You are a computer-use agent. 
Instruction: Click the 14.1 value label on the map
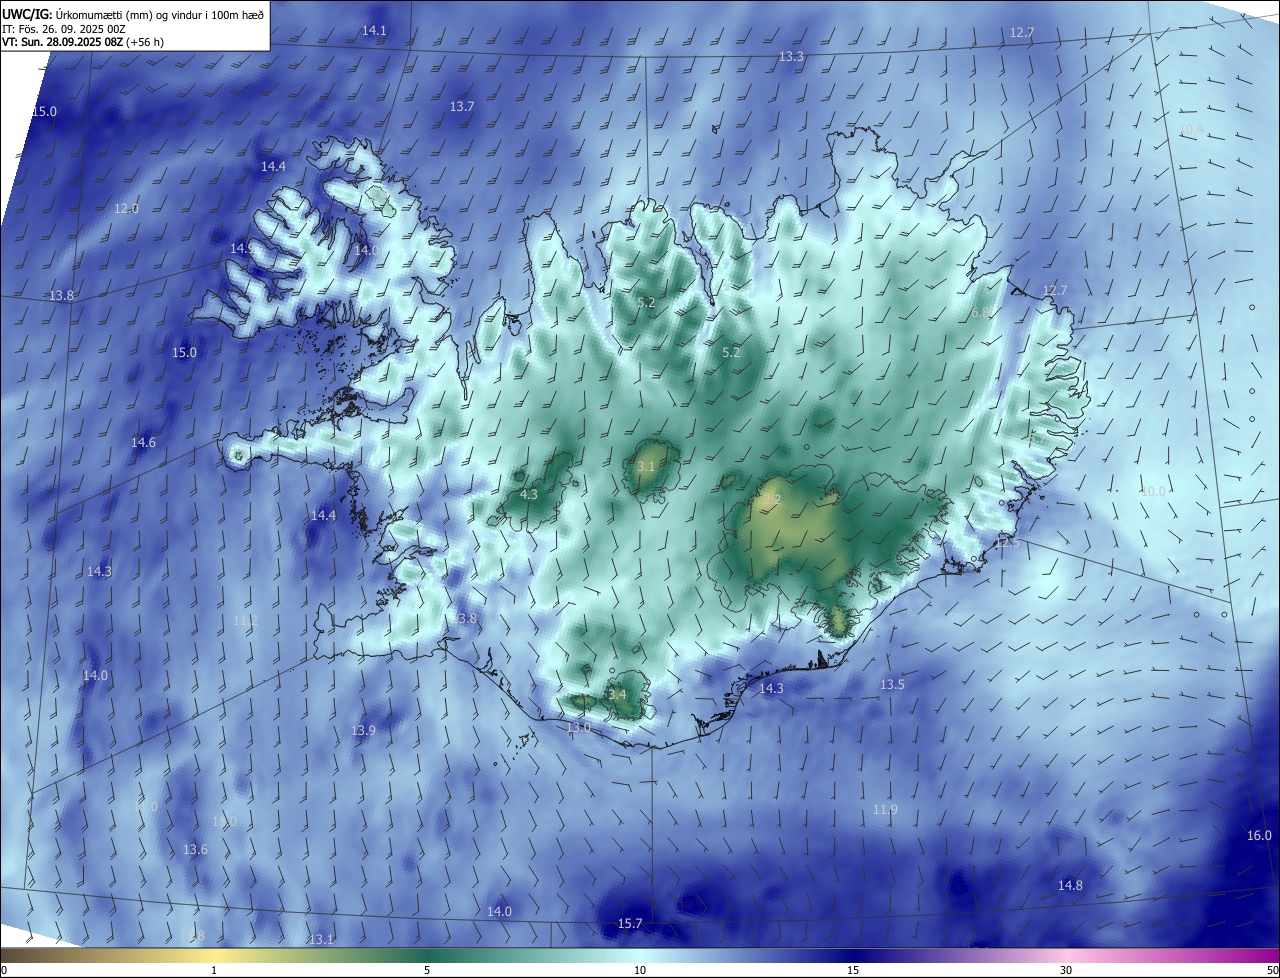click(374, 31)
